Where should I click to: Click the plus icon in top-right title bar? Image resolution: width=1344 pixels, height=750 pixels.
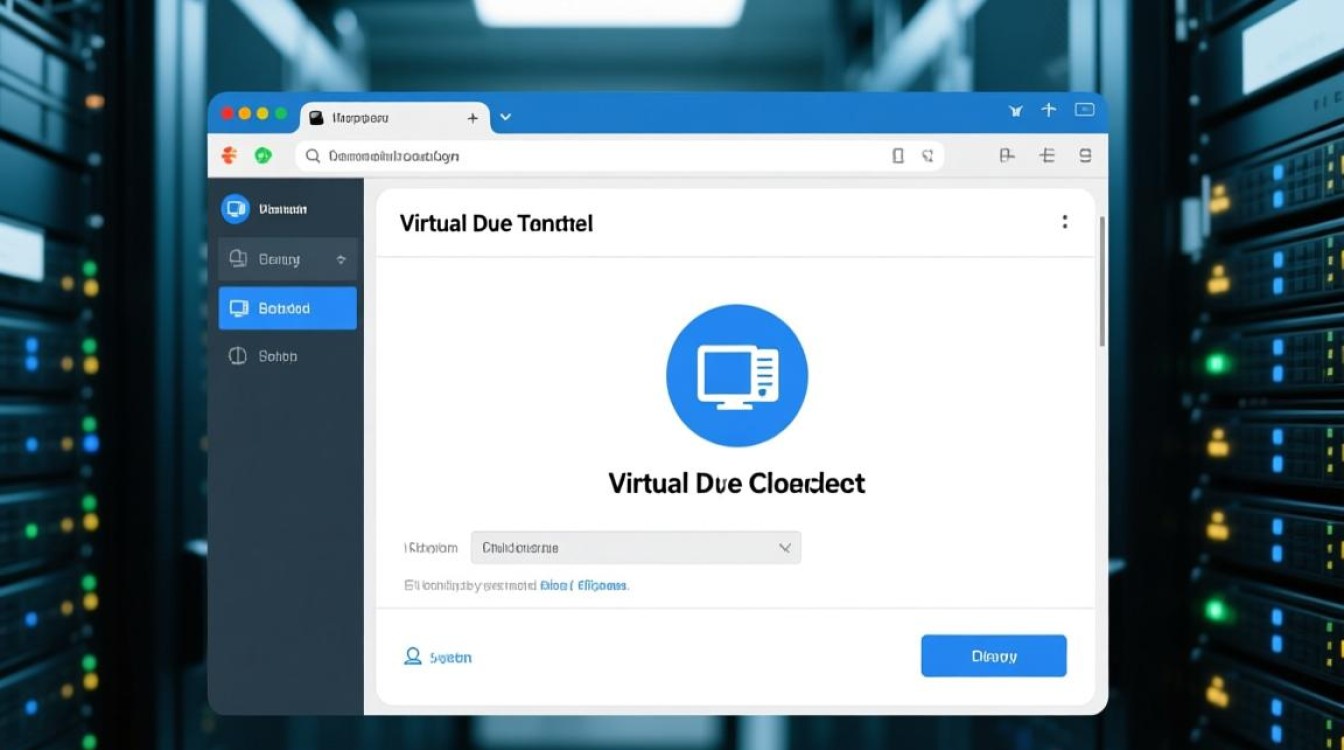coord(1048,110)
